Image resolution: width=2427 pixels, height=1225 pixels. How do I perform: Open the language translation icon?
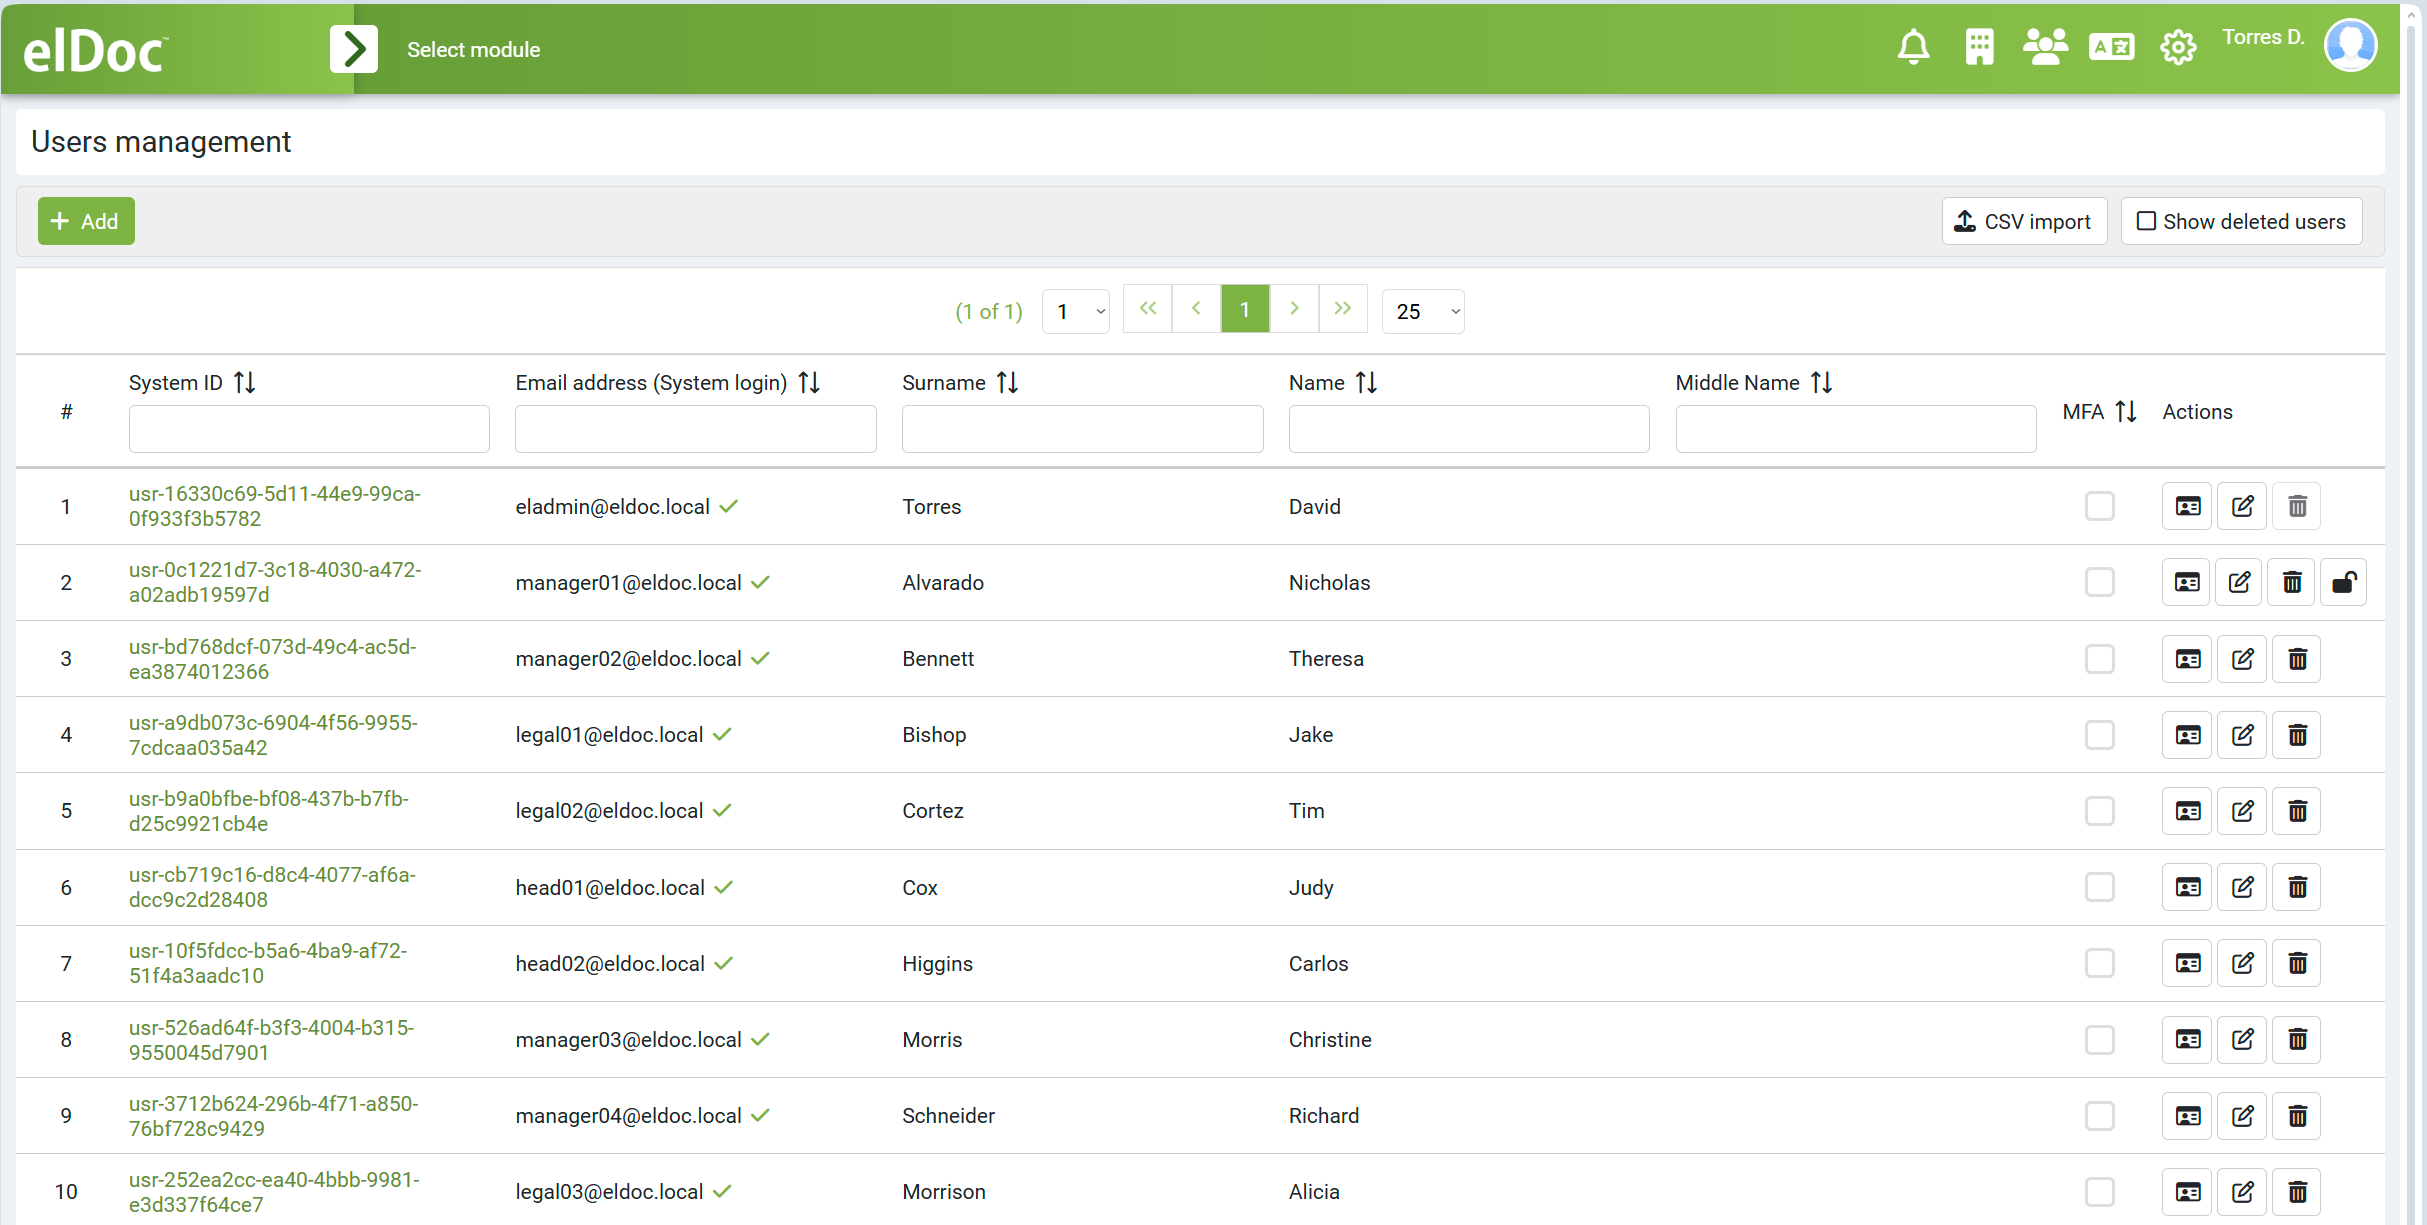point(2111,47)
